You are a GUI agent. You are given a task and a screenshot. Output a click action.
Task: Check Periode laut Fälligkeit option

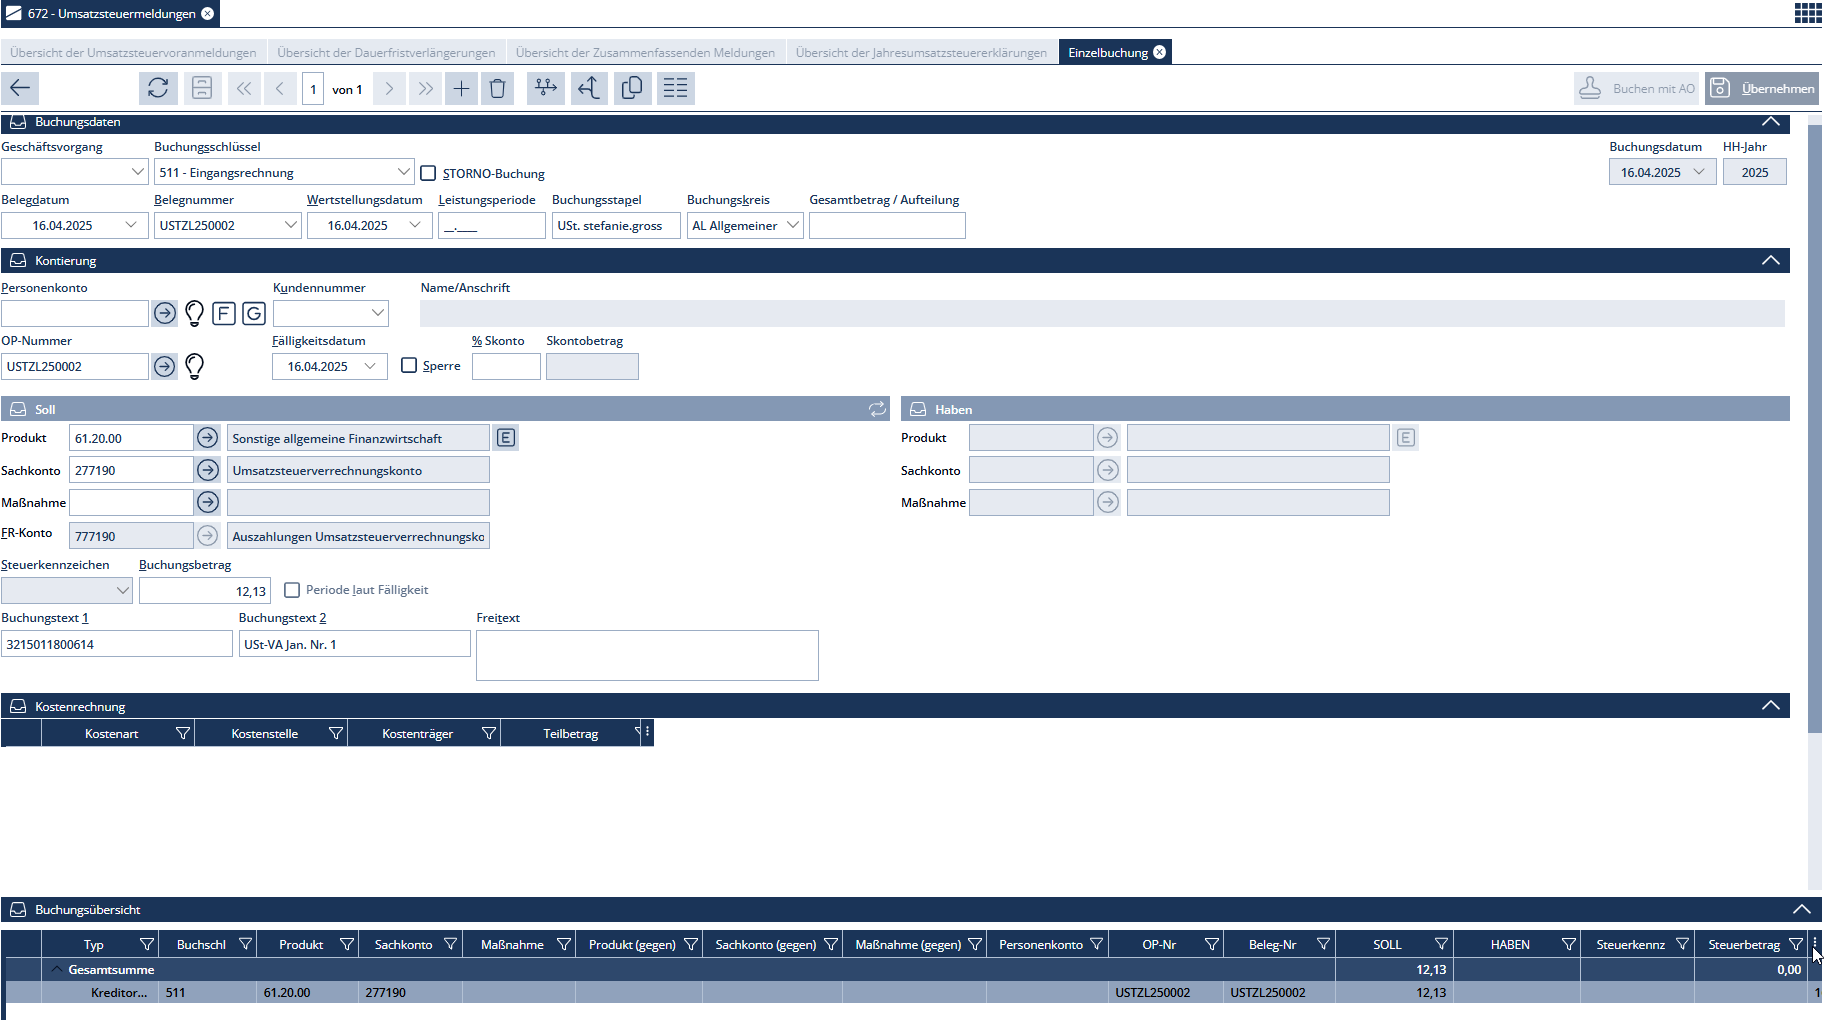[x=292, y=590]
